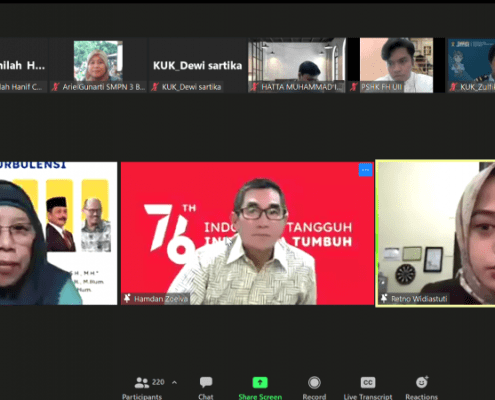This screenshot has width=495, height=400.
Task: Start recording with the Record icon
Action: click(x=314, y=383)
